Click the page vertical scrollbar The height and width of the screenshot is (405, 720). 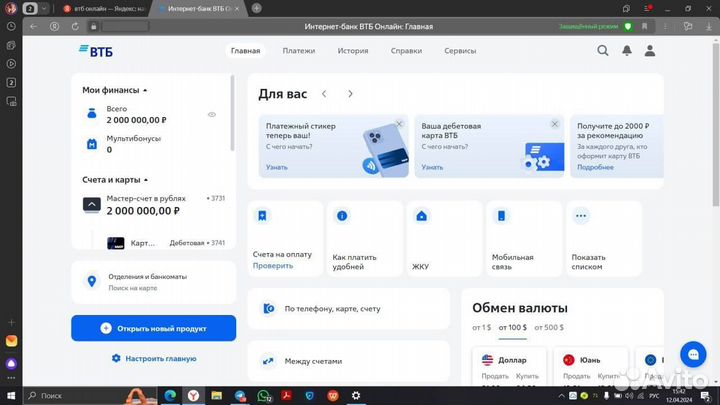click(x=715, y=125)
